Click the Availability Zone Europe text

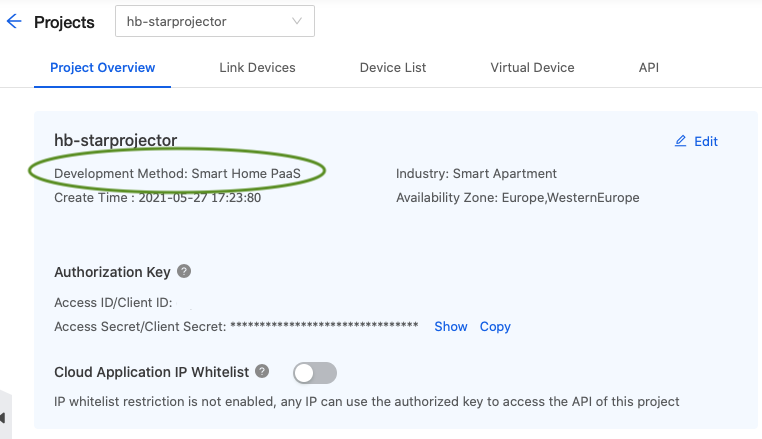tap(517, 197)
